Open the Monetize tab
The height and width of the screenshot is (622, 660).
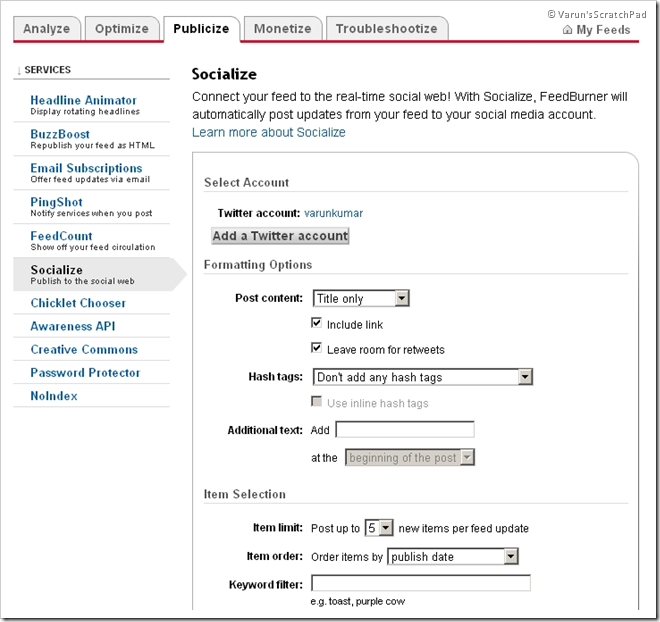tap(282, 29)
